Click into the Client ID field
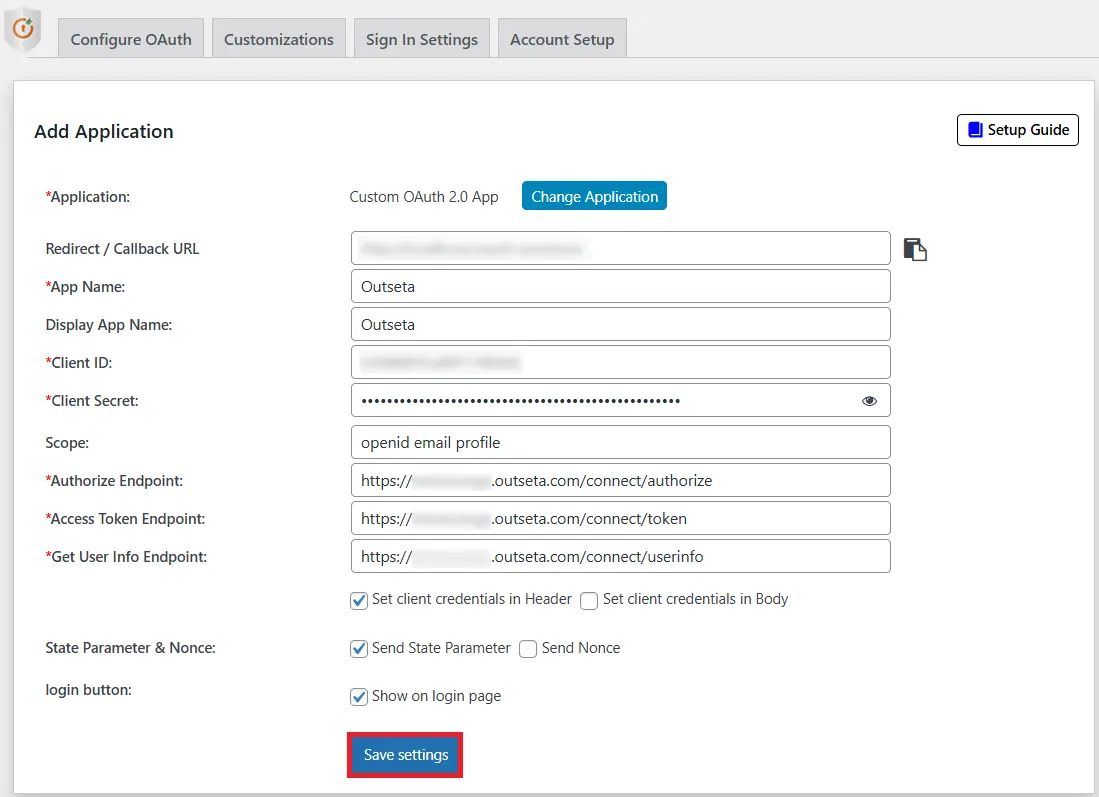The image size is (1099, 797). [x=620, y=362]
